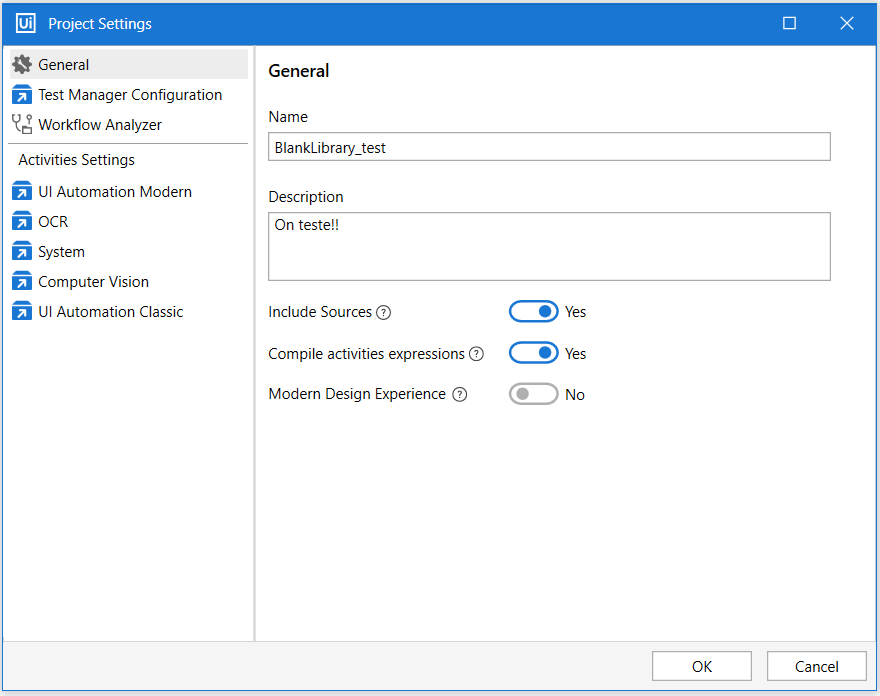Disable the Include Sources toggle

point(533,312)
